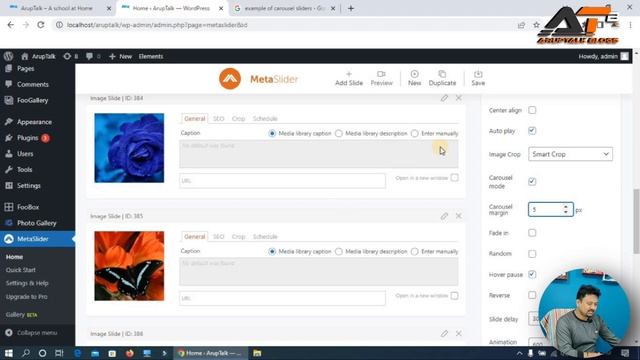Screen dimensions: 640x360
Task: Disable Hover pause checkbox
Action: [x=532, y=274]
